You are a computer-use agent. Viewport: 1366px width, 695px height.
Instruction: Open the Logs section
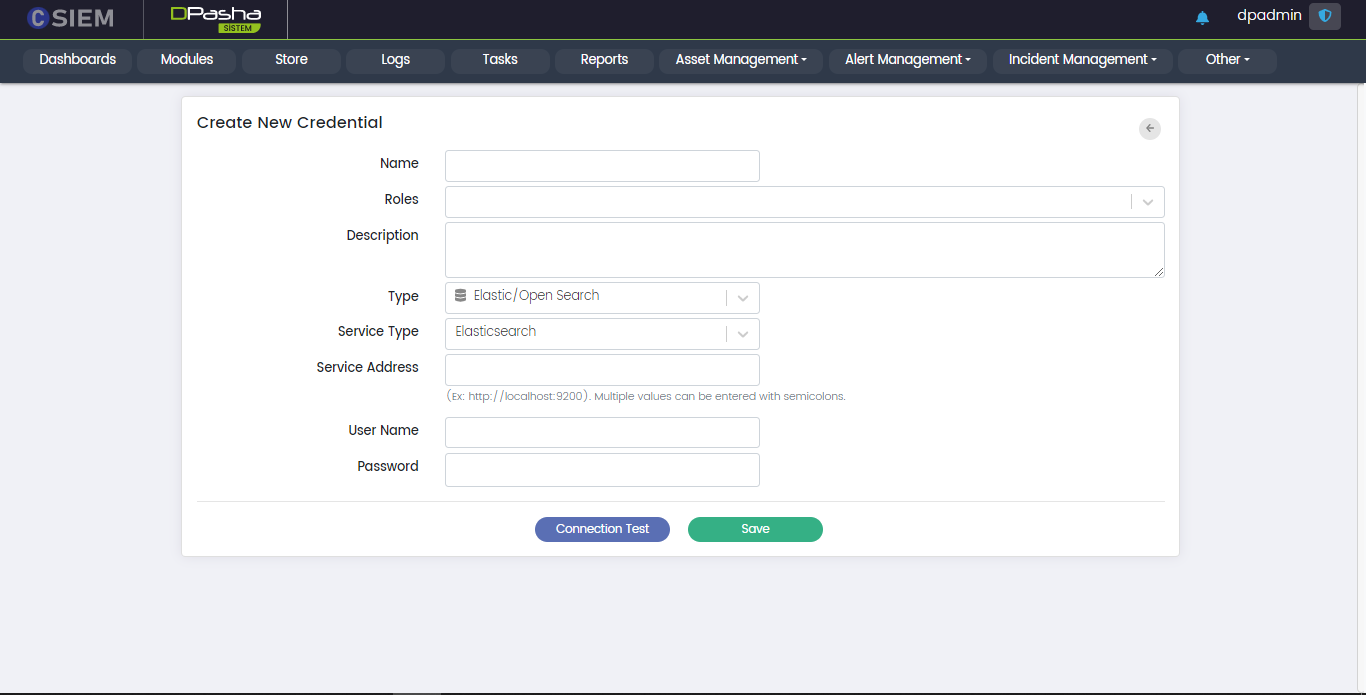[395, 60]
